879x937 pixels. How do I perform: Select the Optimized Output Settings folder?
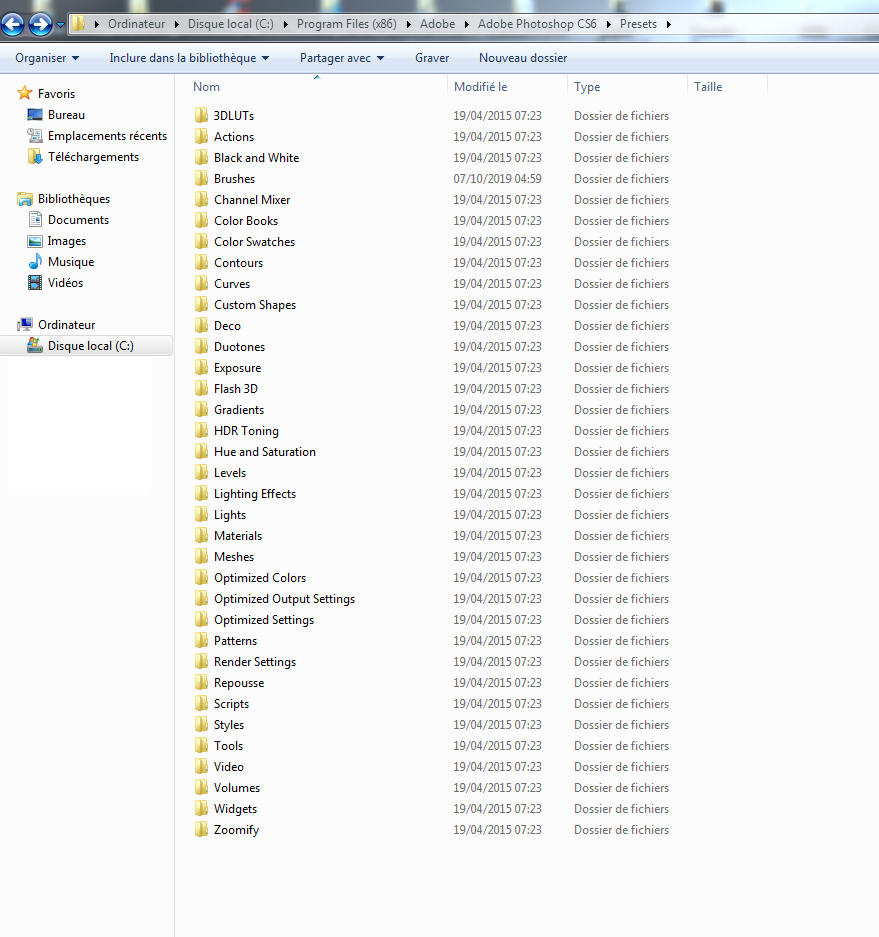[x=284, y=599]
